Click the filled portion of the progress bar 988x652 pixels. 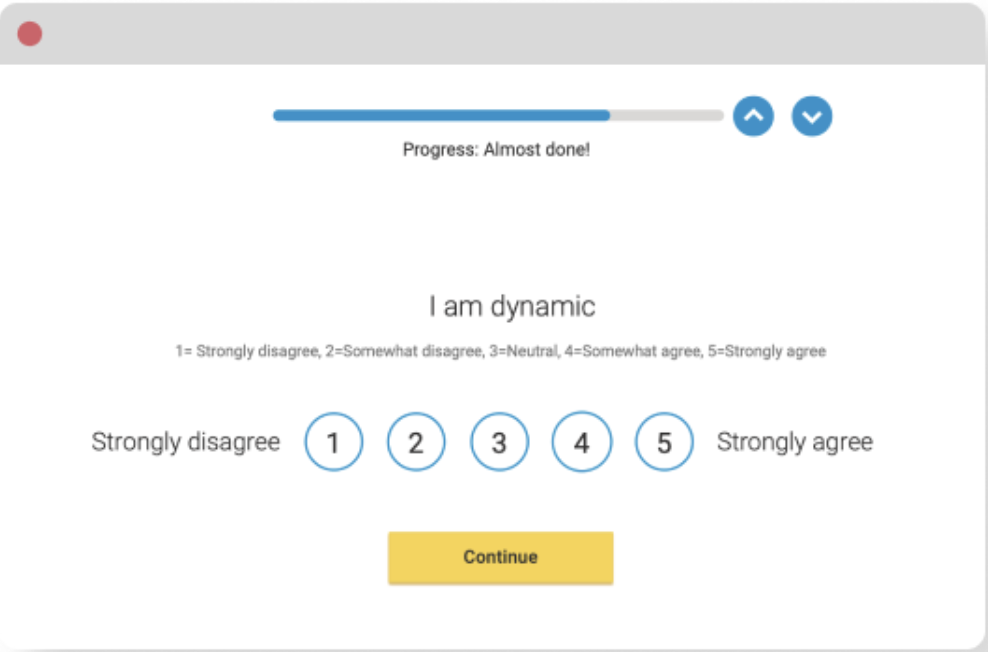tap(440, 115)
